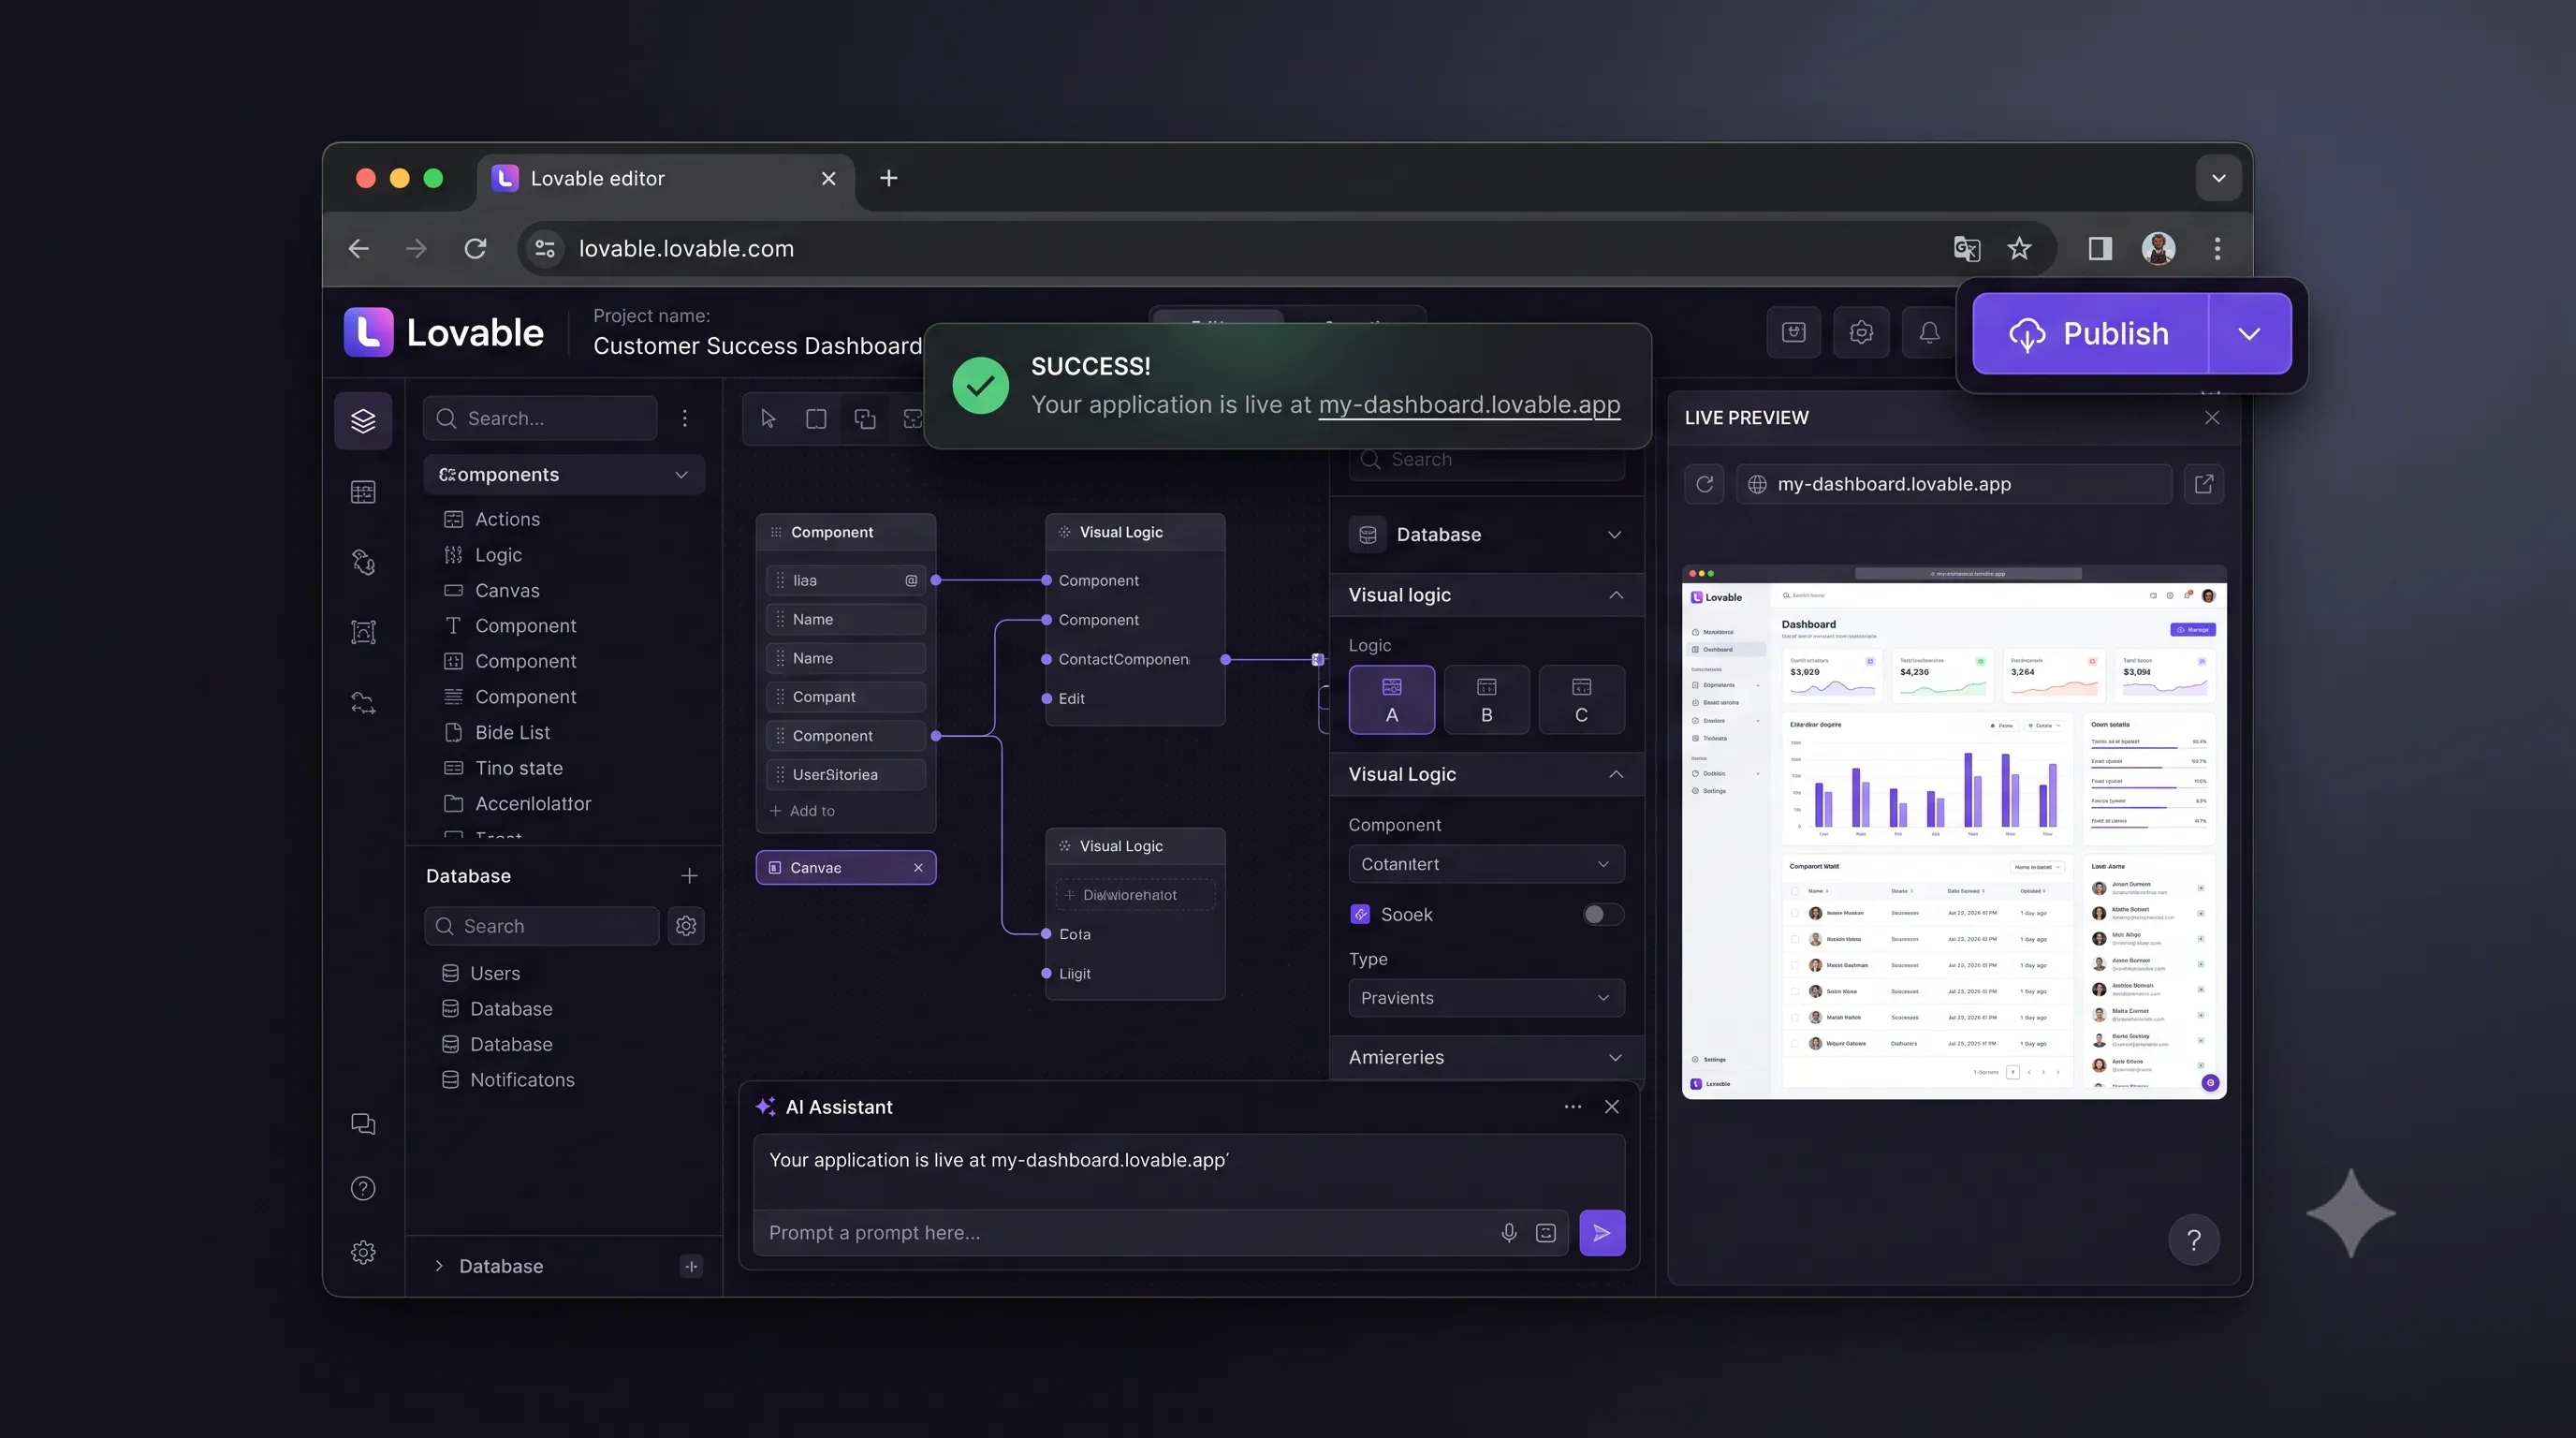Viewport: 2576px width, 1438px height.
Task: Go back in browser history
Action: pyautogui.click(x=359, y=249)
